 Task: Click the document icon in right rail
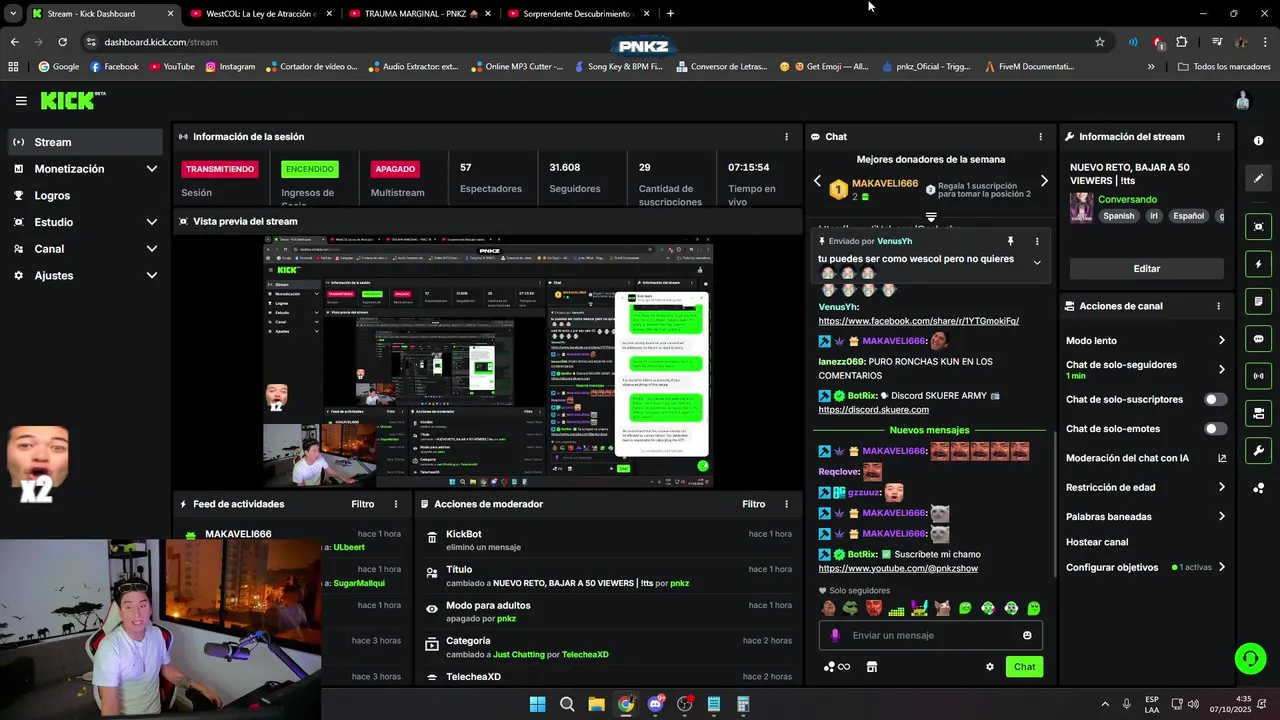coord(1258,301)
